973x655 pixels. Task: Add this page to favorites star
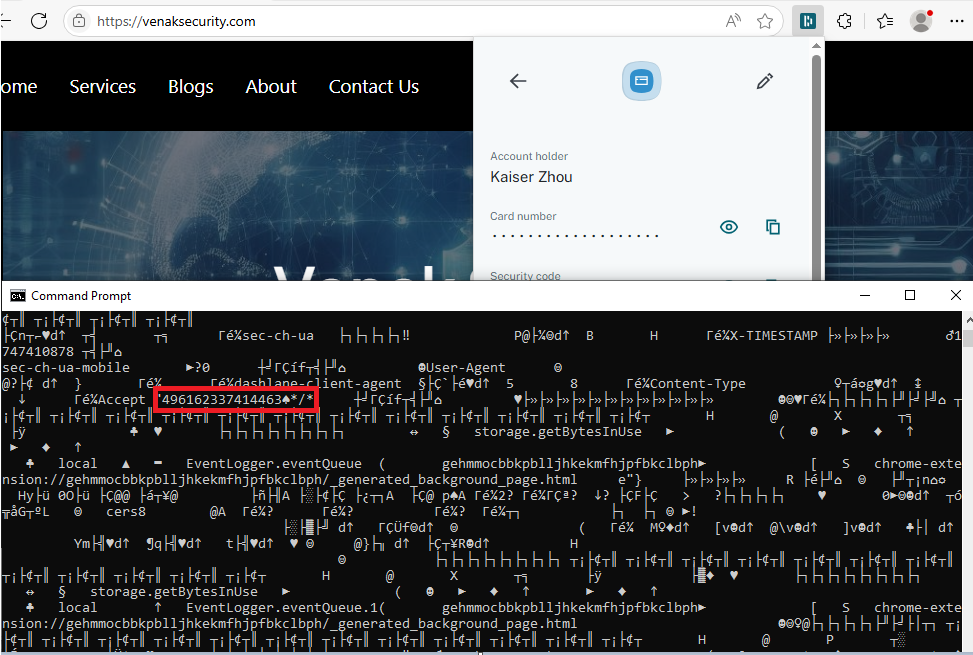point(765,21)
